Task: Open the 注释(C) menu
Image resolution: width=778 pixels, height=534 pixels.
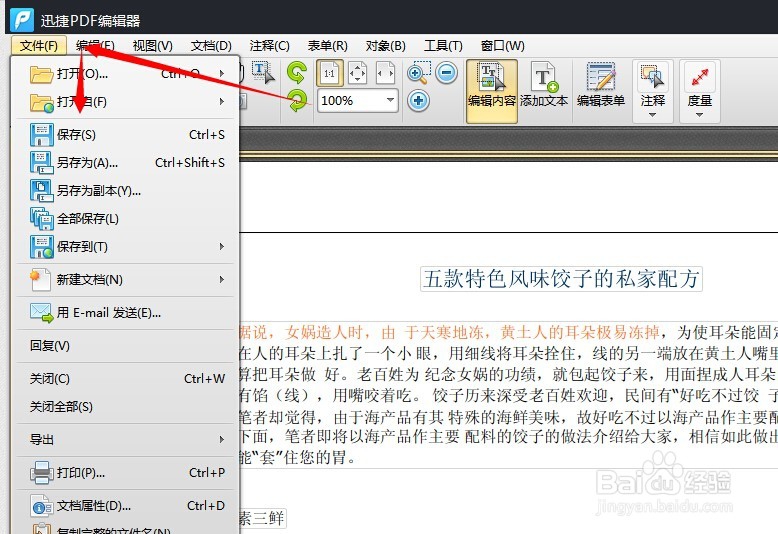Action: (x=269, y=46)
